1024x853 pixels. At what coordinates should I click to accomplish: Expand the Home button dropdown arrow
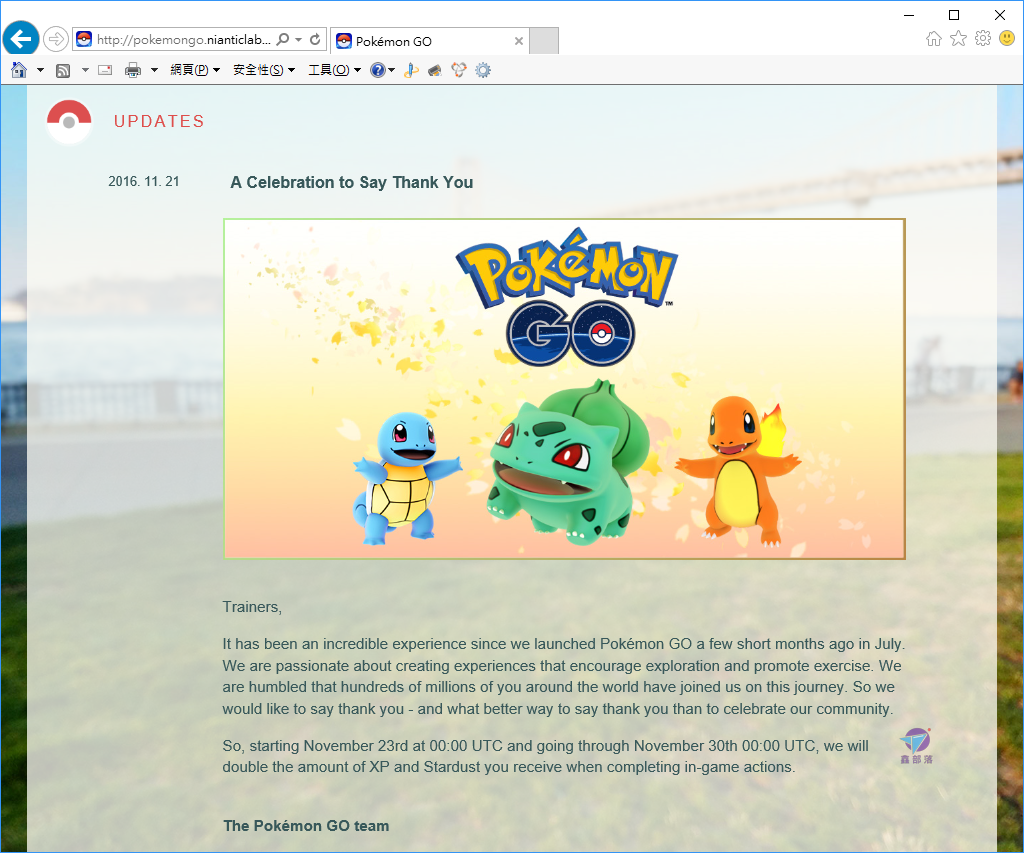pos(40,70)
